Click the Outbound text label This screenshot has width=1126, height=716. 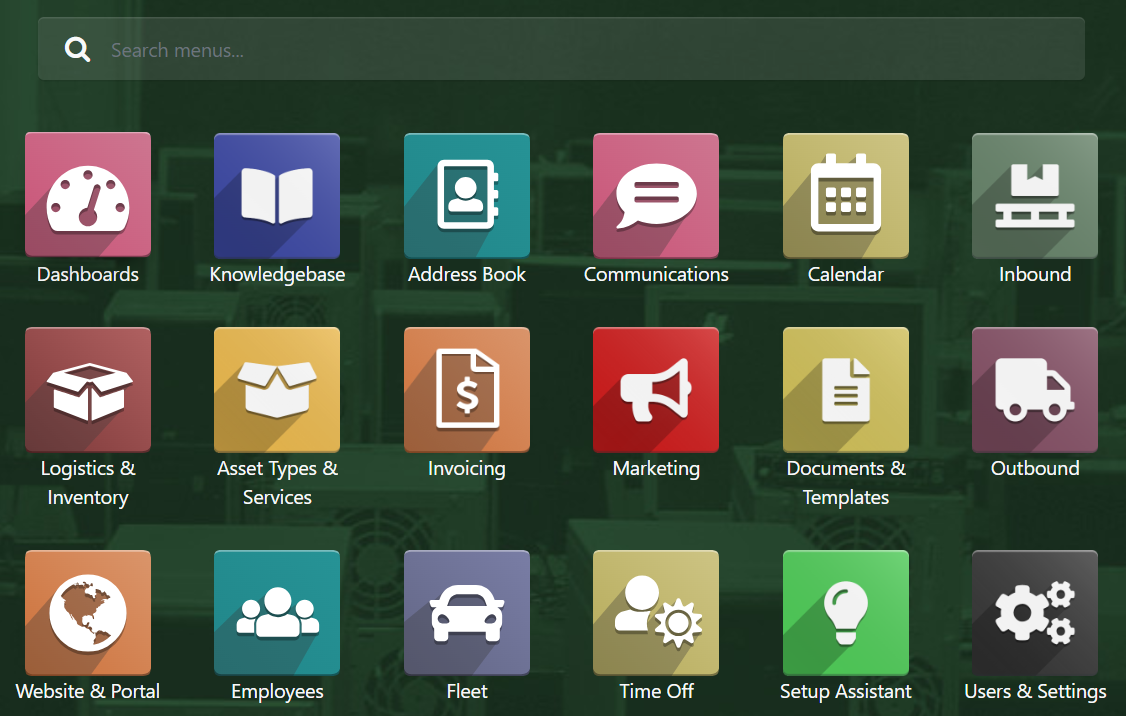(1035, 468)
